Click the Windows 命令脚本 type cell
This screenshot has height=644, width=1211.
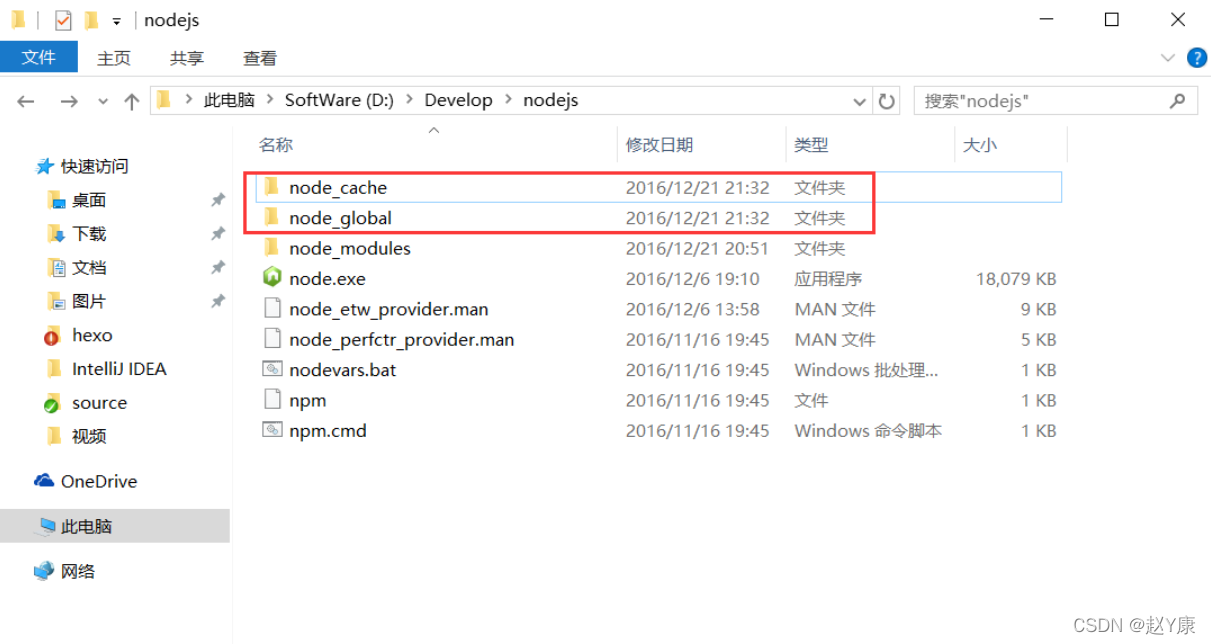[868, 431]
